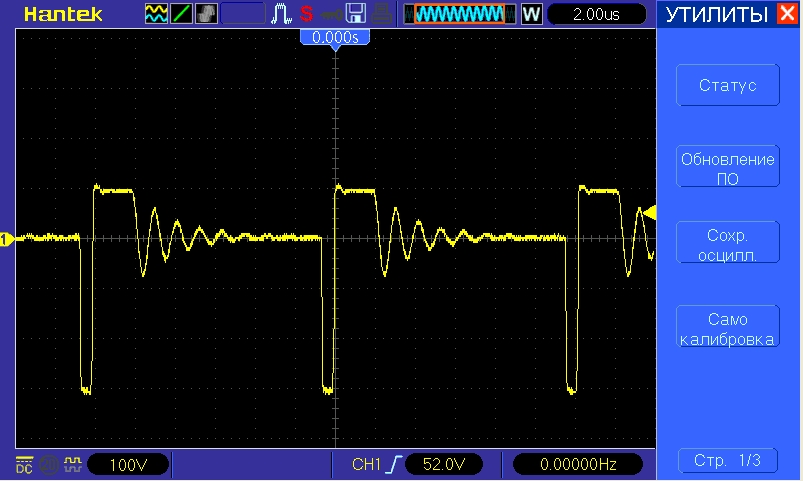Click the waveform memory position bar

460,14
